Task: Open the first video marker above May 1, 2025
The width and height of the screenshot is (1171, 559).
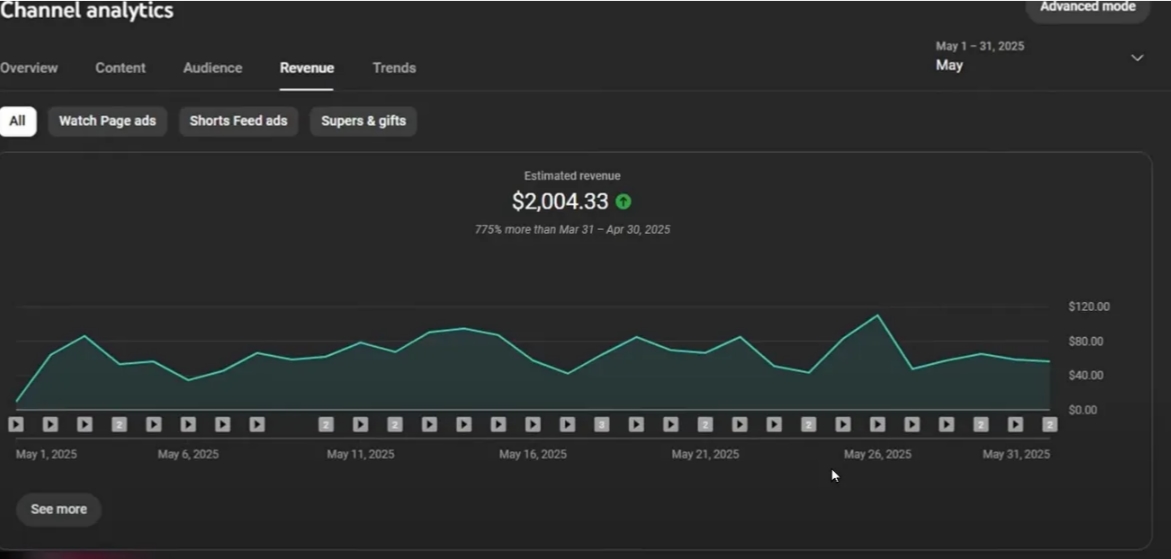Action: pyautogui.click(x=16, y=425)
